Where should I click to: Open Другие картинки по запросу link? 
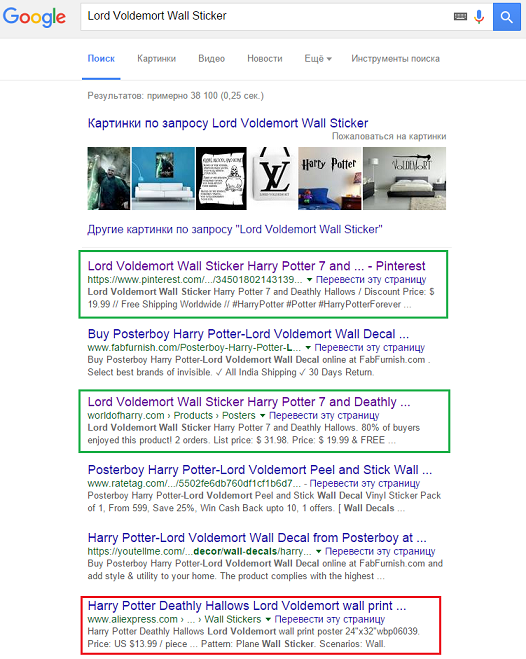tap(235, 229)
